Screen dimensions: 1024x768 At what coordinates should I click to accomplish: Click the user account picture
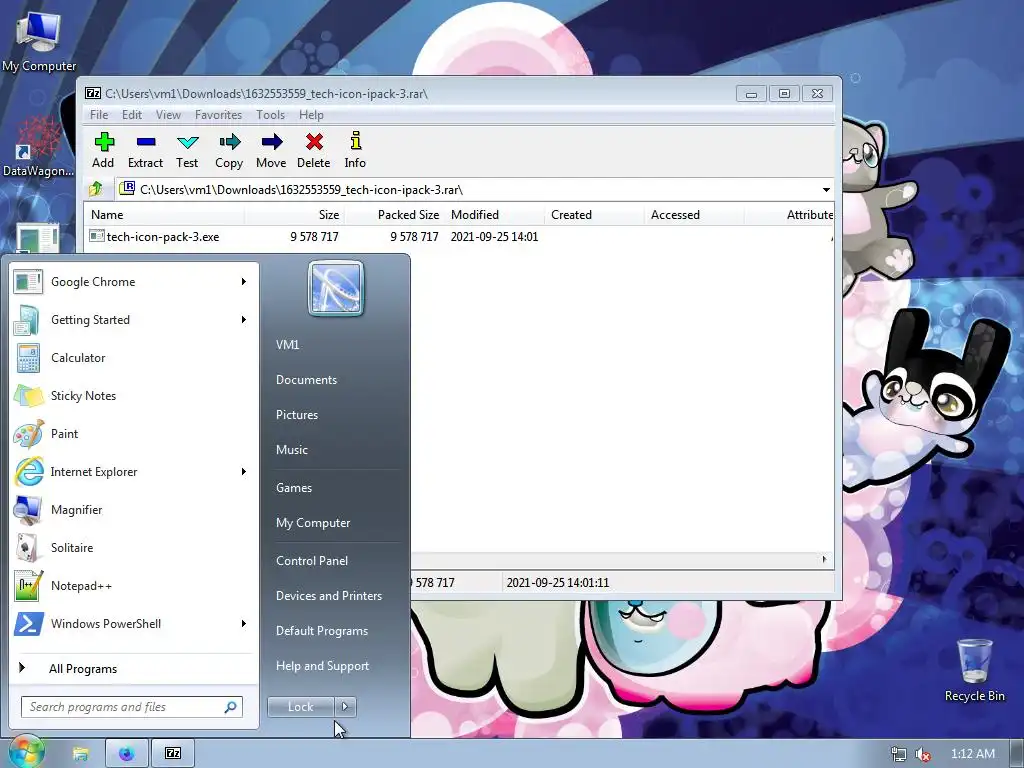336,288
